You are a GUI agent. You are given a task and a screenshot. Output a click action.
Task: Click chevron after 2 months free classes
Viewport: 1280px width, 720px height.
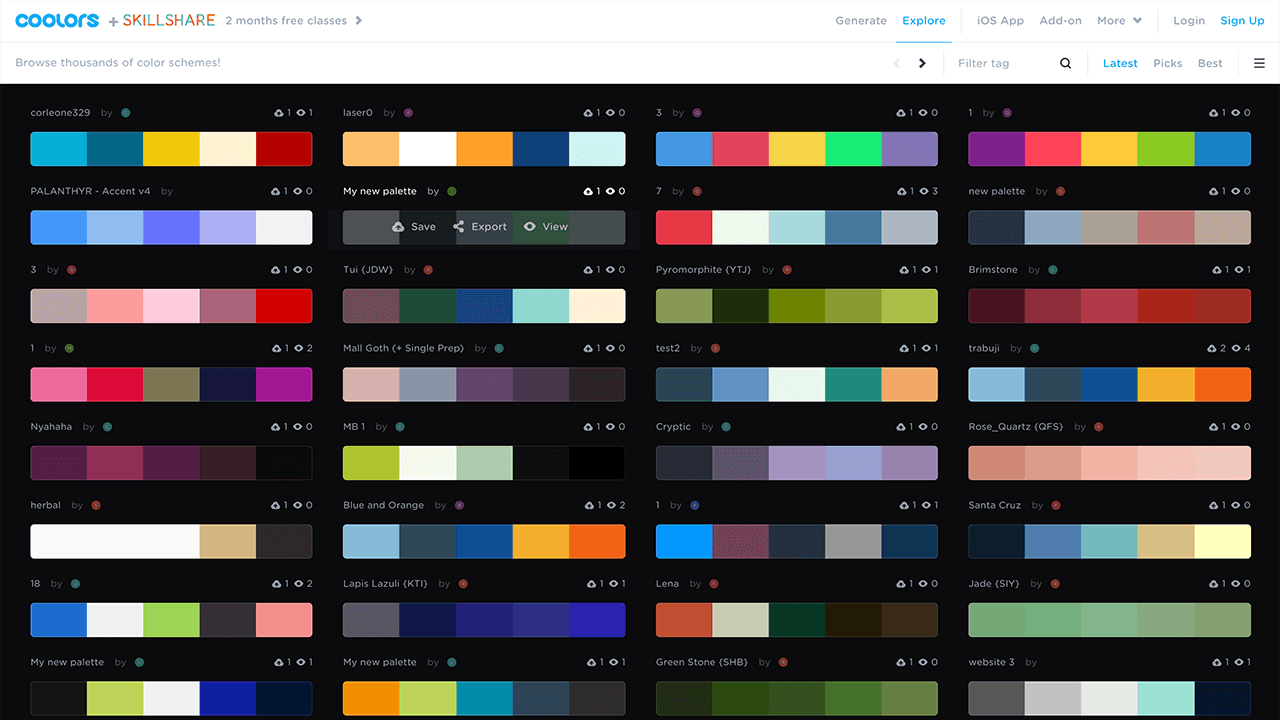click(359, 20)
